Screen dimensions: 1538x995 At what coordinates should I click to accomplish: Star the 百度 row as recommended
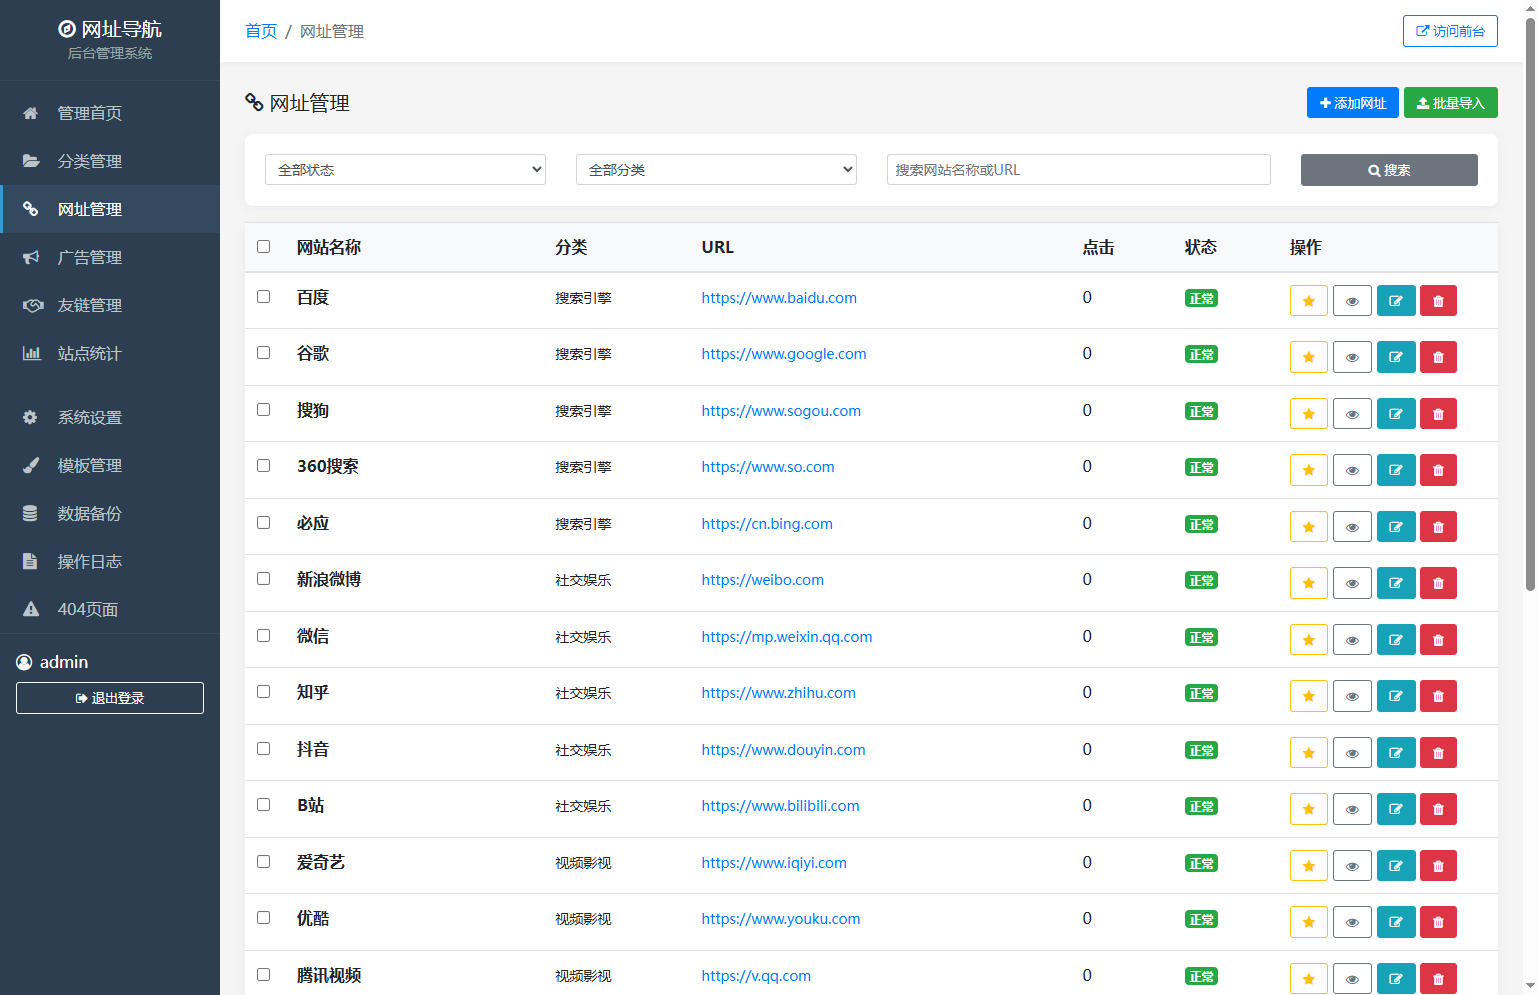[x=1308, y=301]
